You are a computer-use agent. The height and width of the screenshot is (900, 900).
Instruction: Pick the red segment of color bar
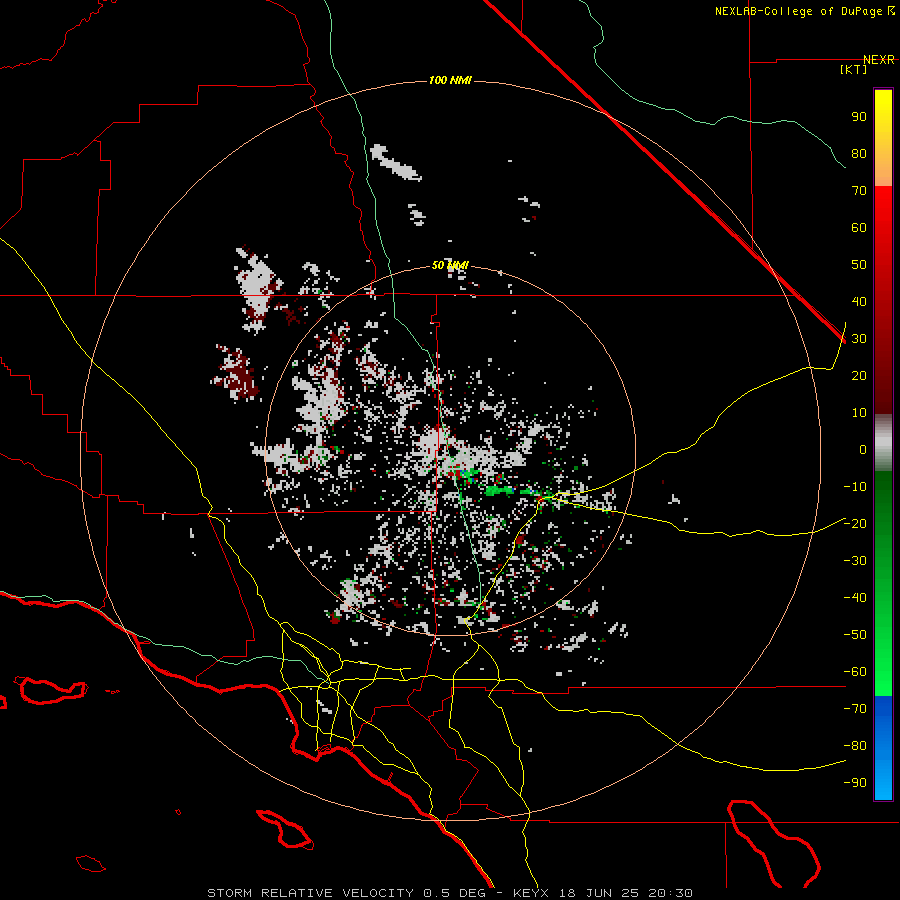[883, 300]
